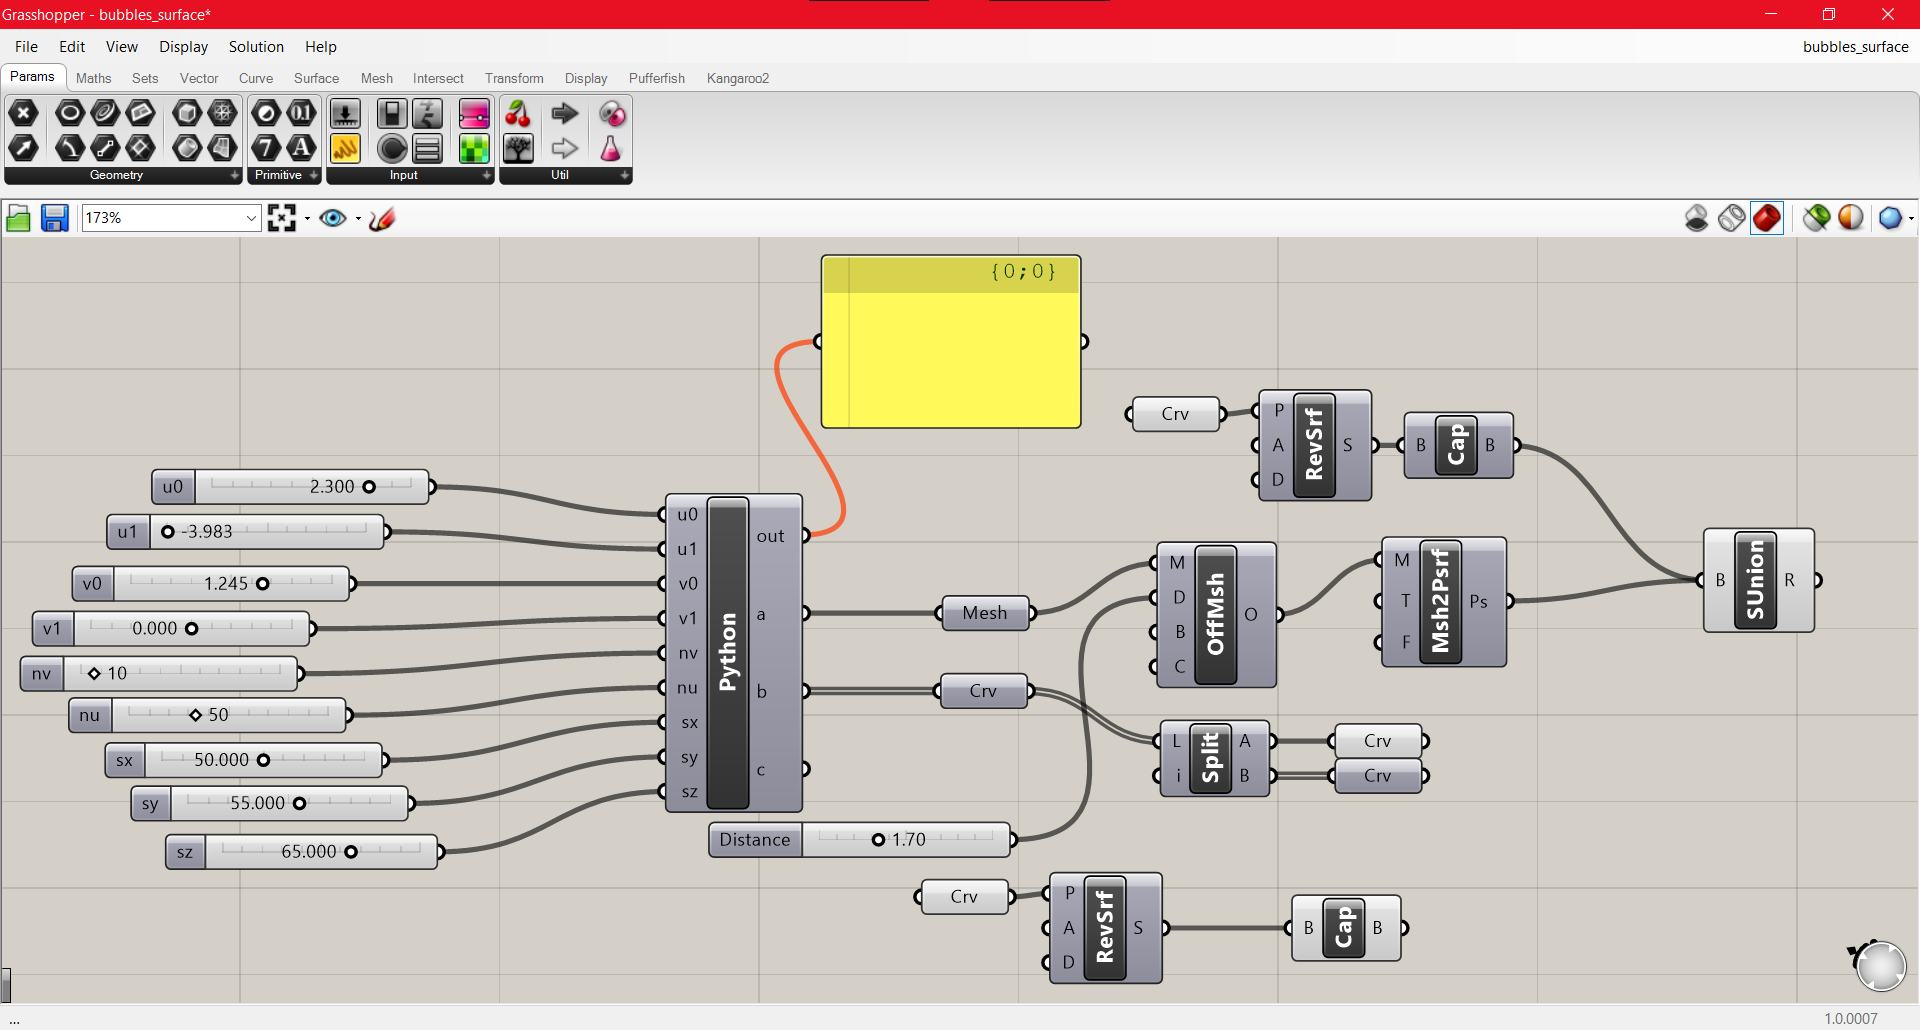Screen dimensions: 1920x1030
Task: Toggle the named views eye icon
Action: [x=333, y=218]
